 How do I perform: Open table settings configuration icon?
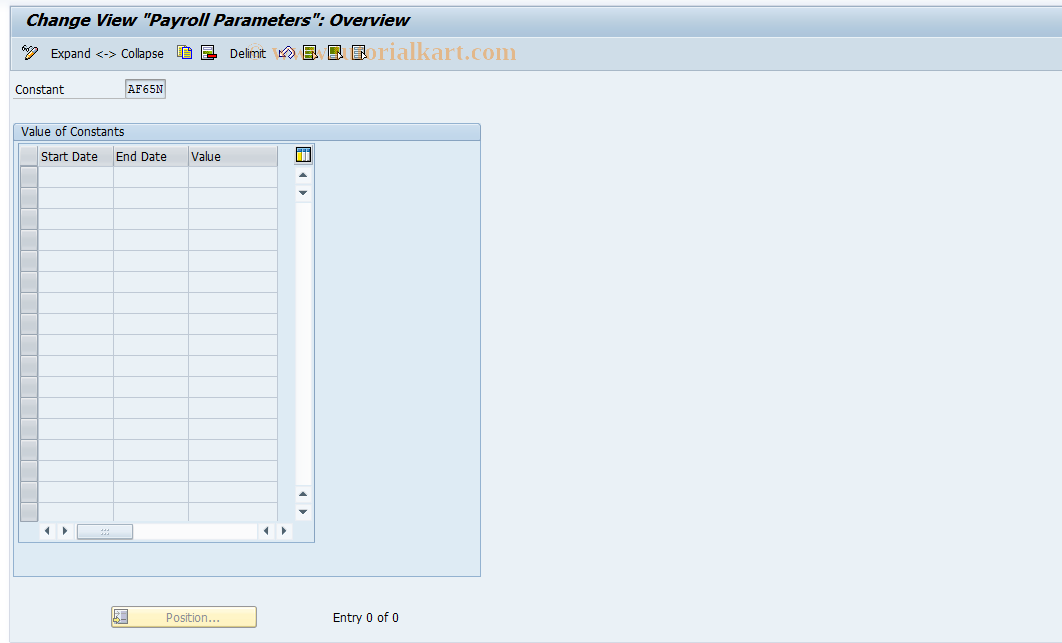(x=303, y=155)
